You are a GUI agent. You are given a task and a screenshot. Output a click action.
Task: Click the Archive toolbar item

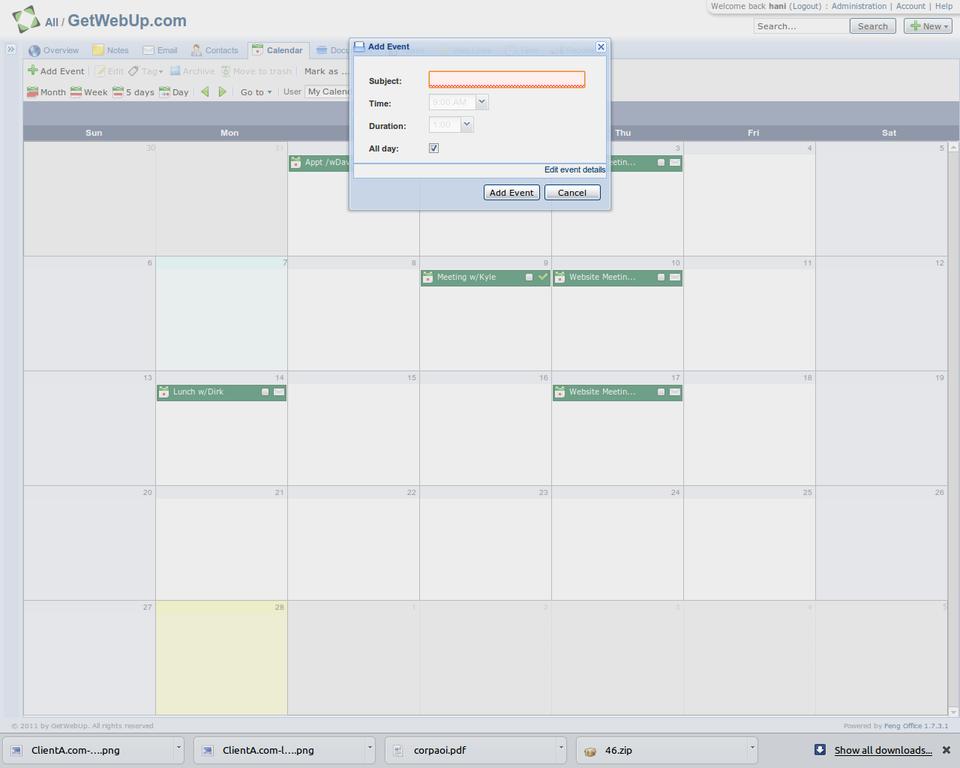(x=192, y=71)
